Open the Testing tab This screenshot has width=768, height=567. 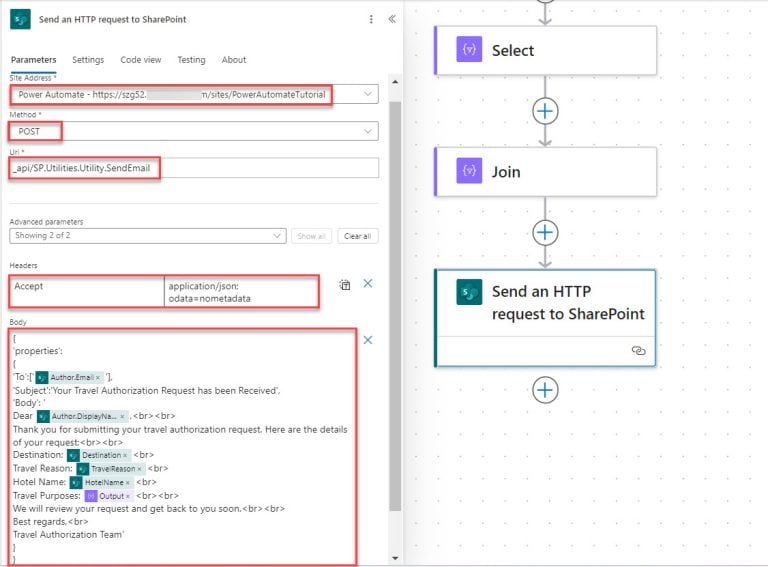[x=191, y=60]
